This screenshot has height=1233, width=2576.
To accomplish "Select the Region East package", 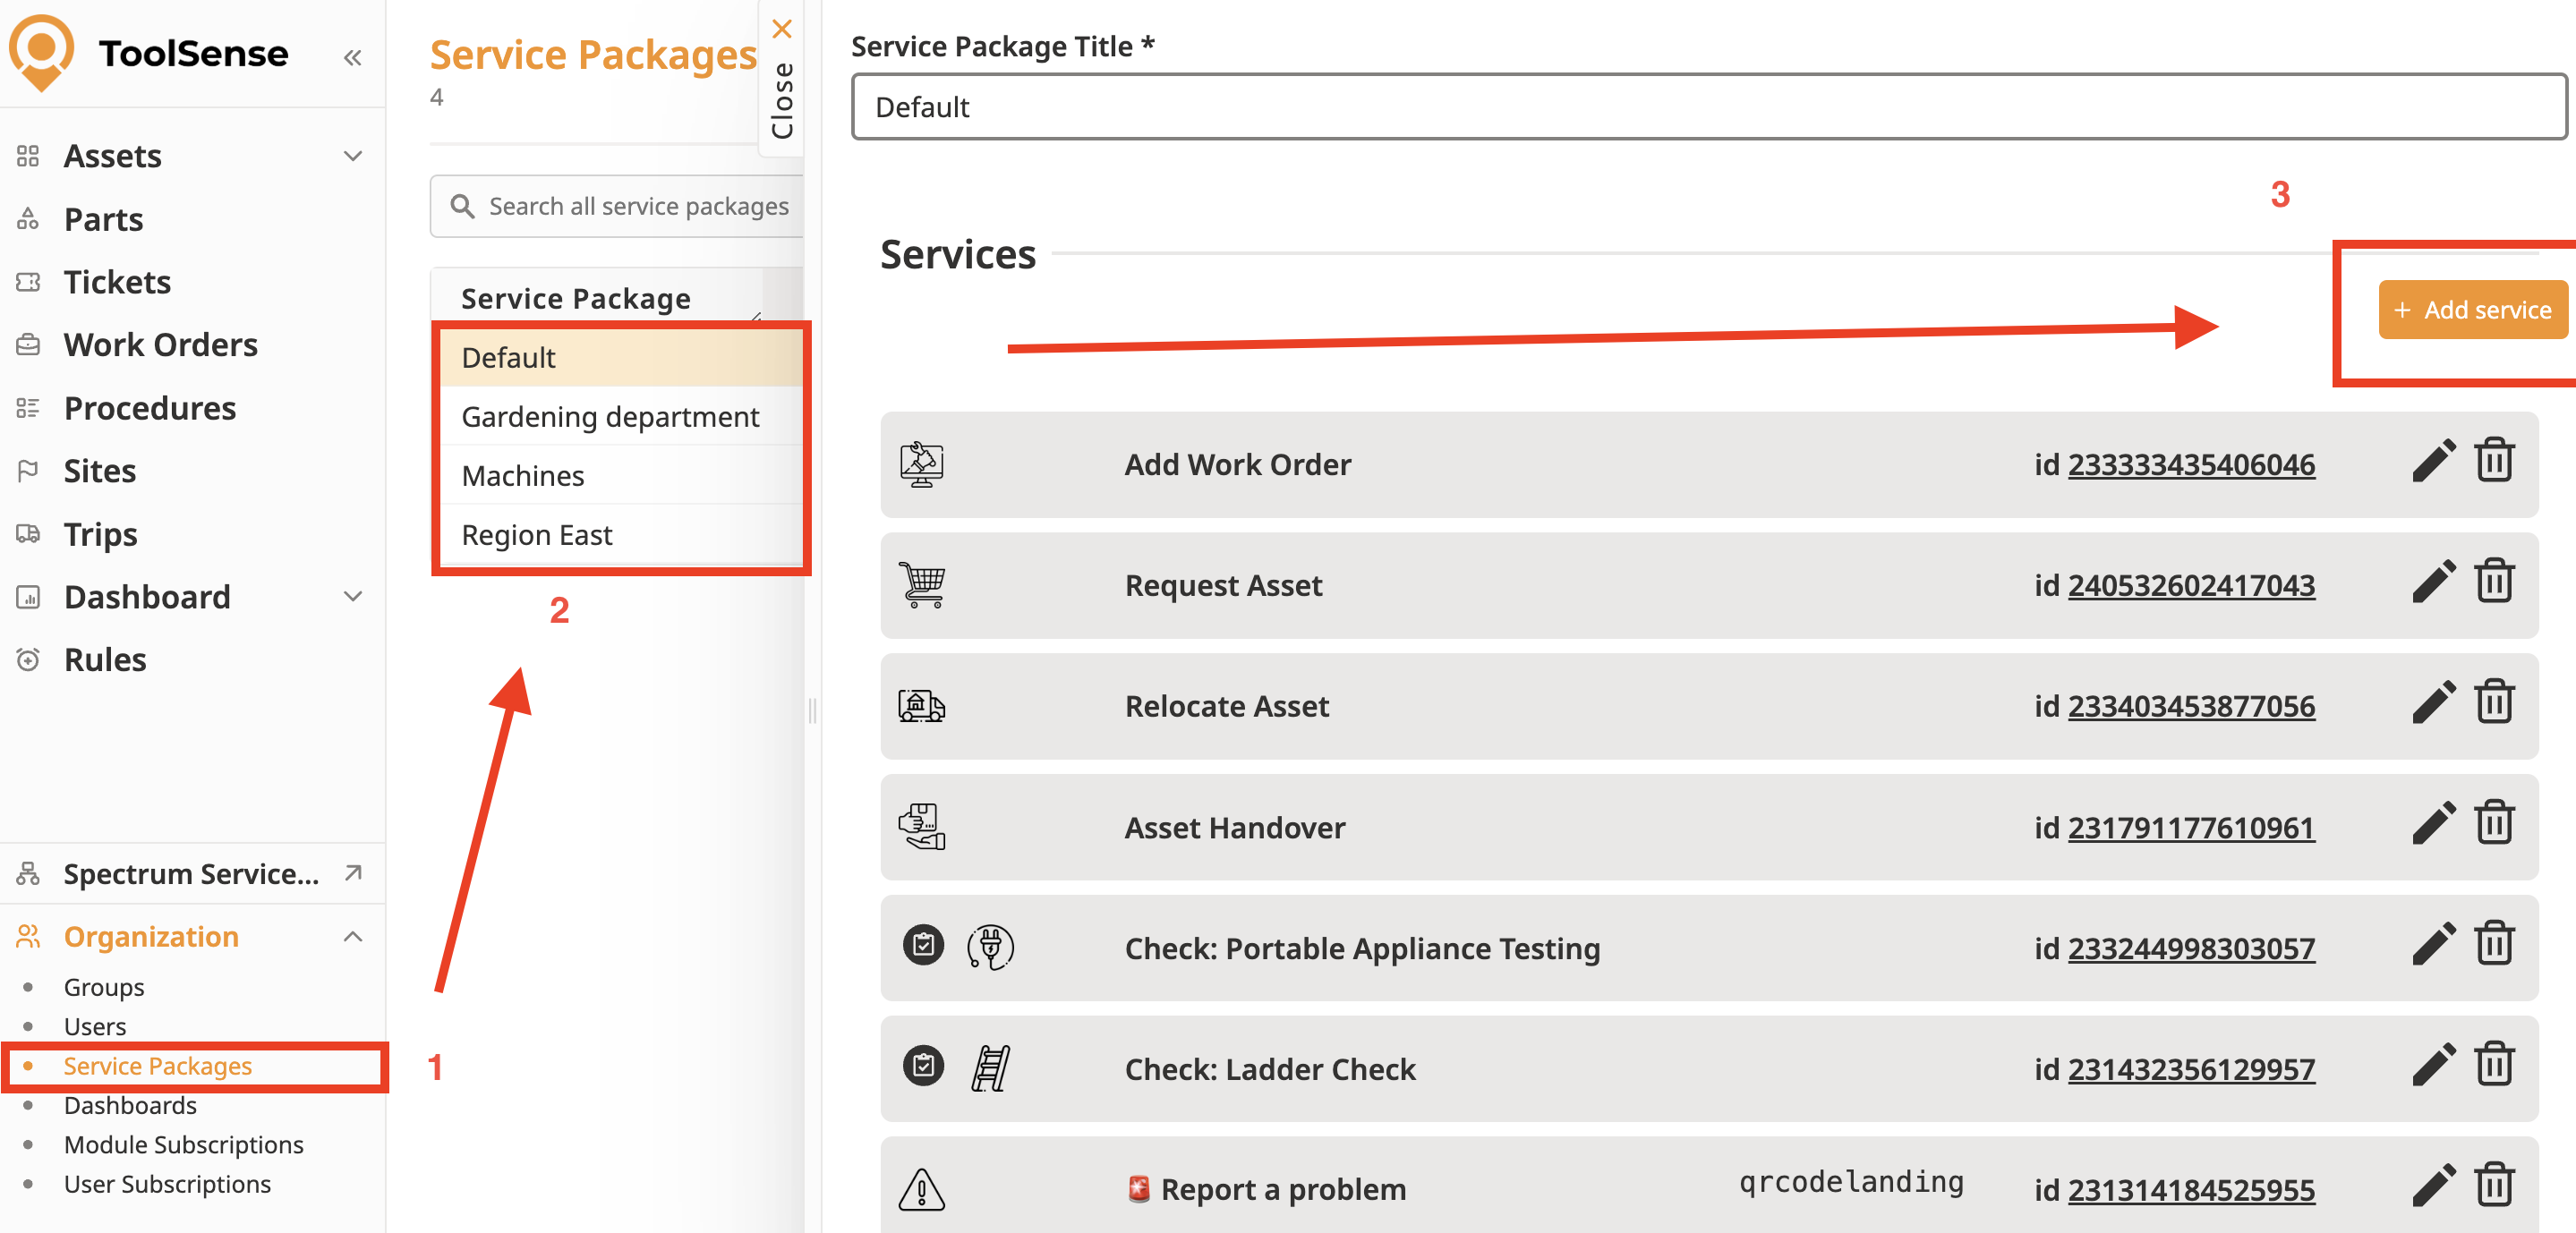I will pyautogui.click(x=536, y=535).
